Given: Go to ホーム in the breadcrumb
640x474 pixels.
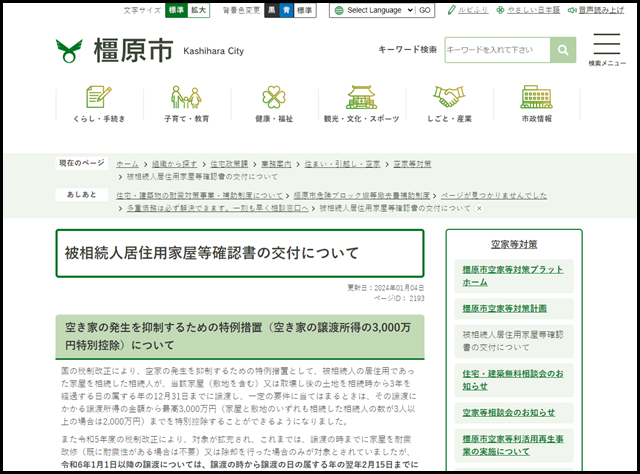Looking at the screenshot, I should 127,164.
